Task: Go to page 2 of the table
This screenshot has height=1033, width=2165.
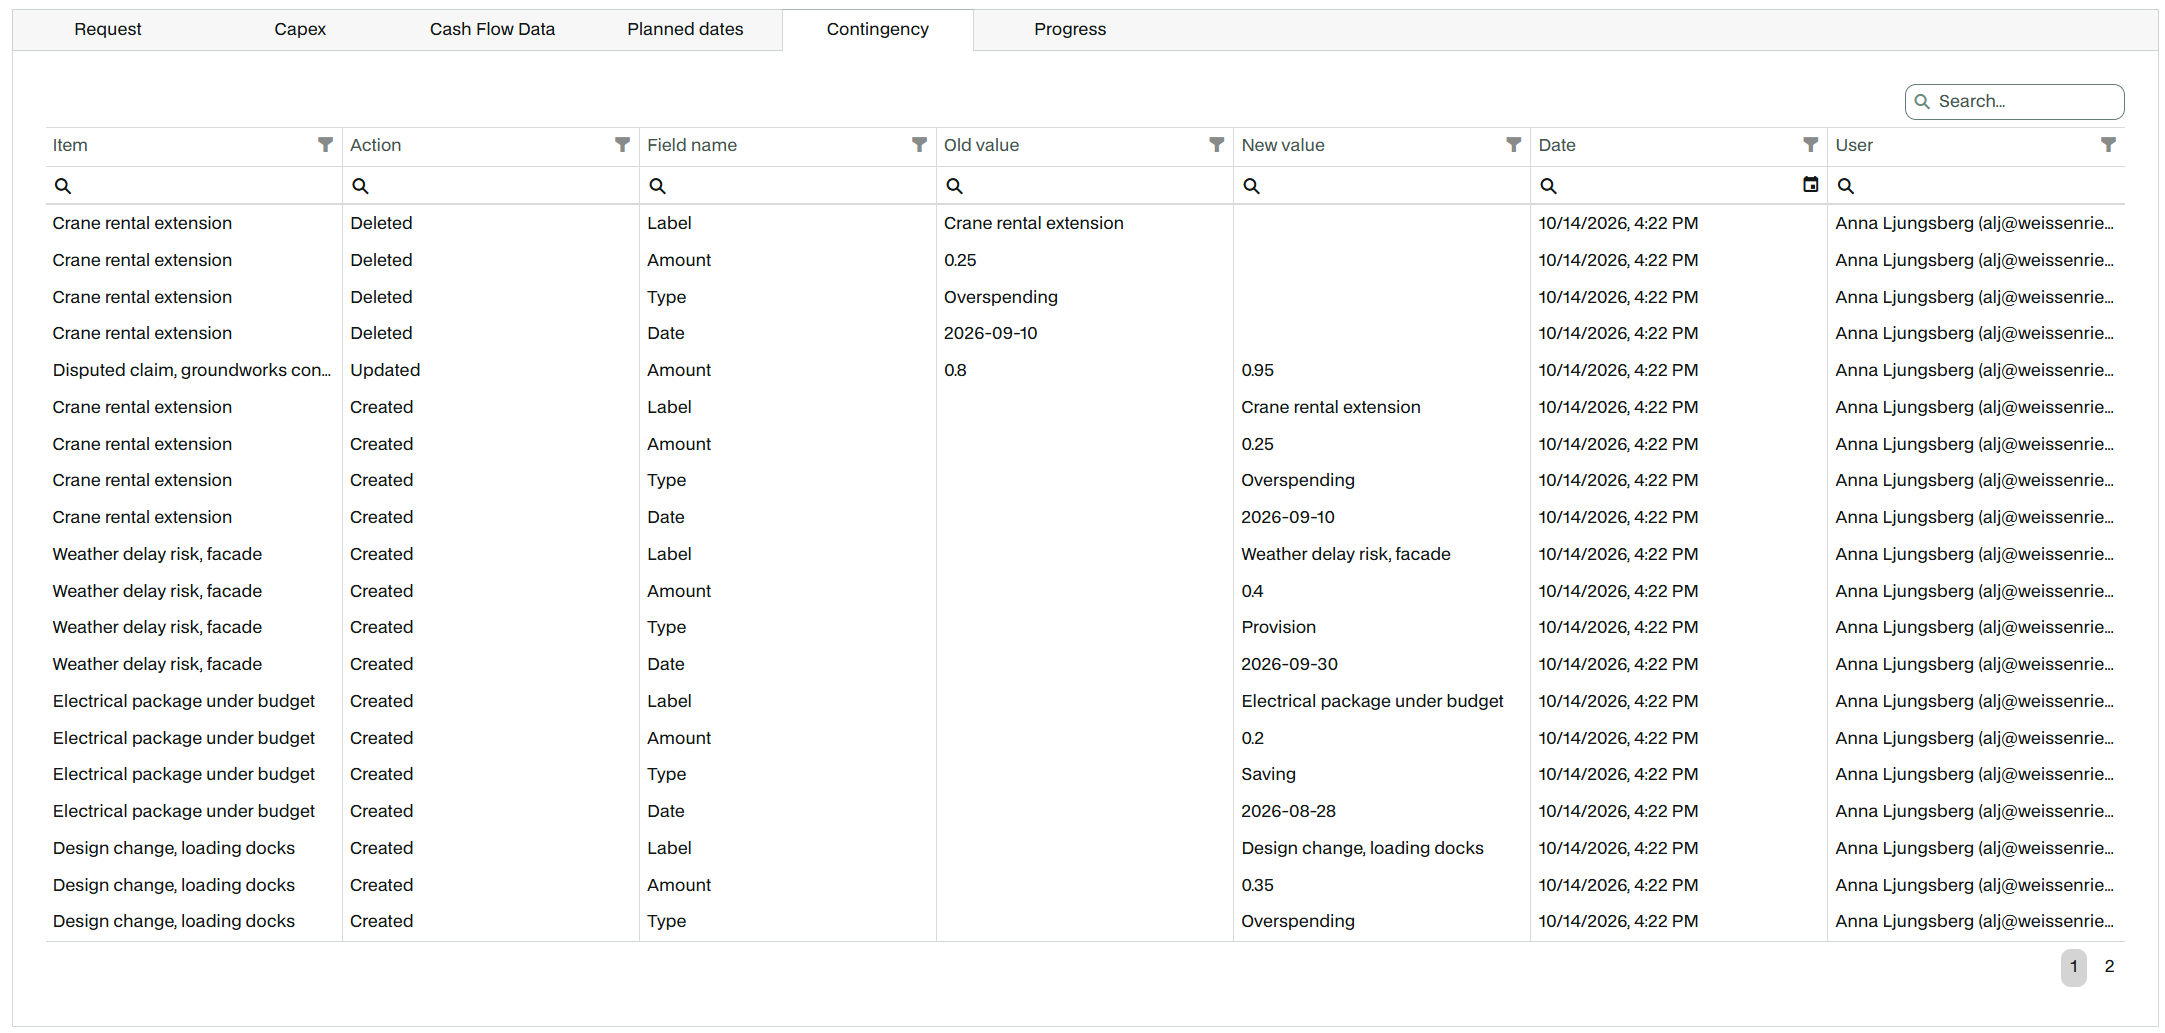Action: coord(2109,967)
